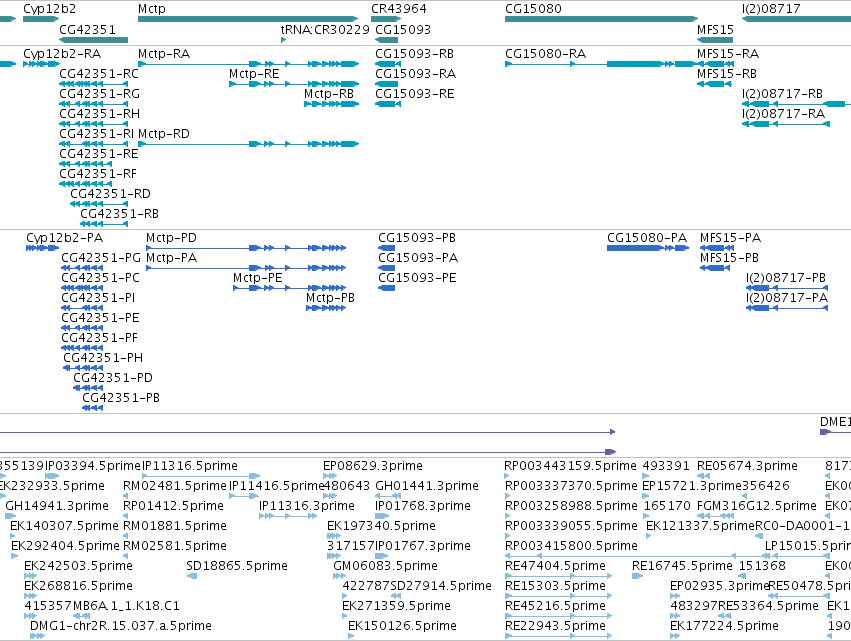Click the tRNA:CR30229 gene label

point(325,29)
